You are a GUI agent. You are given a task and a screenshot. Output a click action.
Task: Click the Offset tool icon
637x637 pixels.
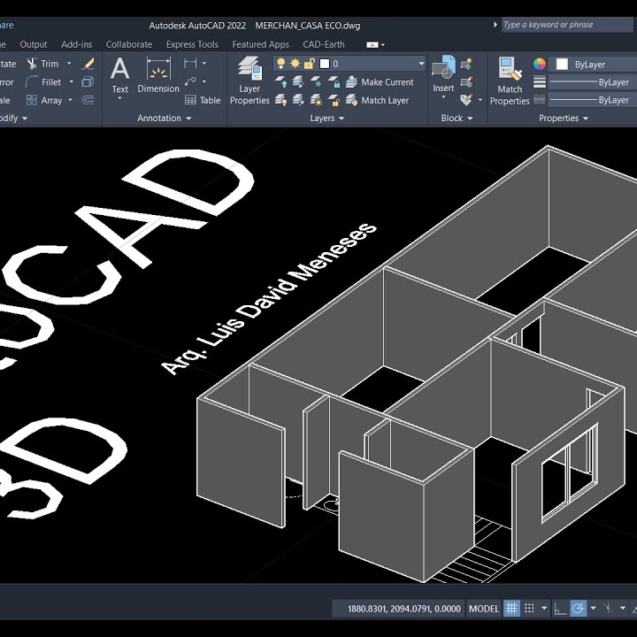88,100
